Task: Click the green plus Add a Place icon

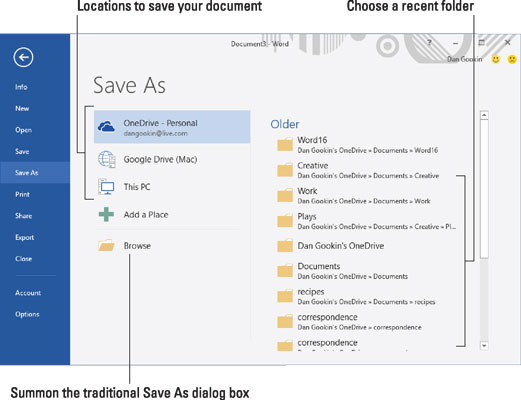Action: click(x=106, y=214)
